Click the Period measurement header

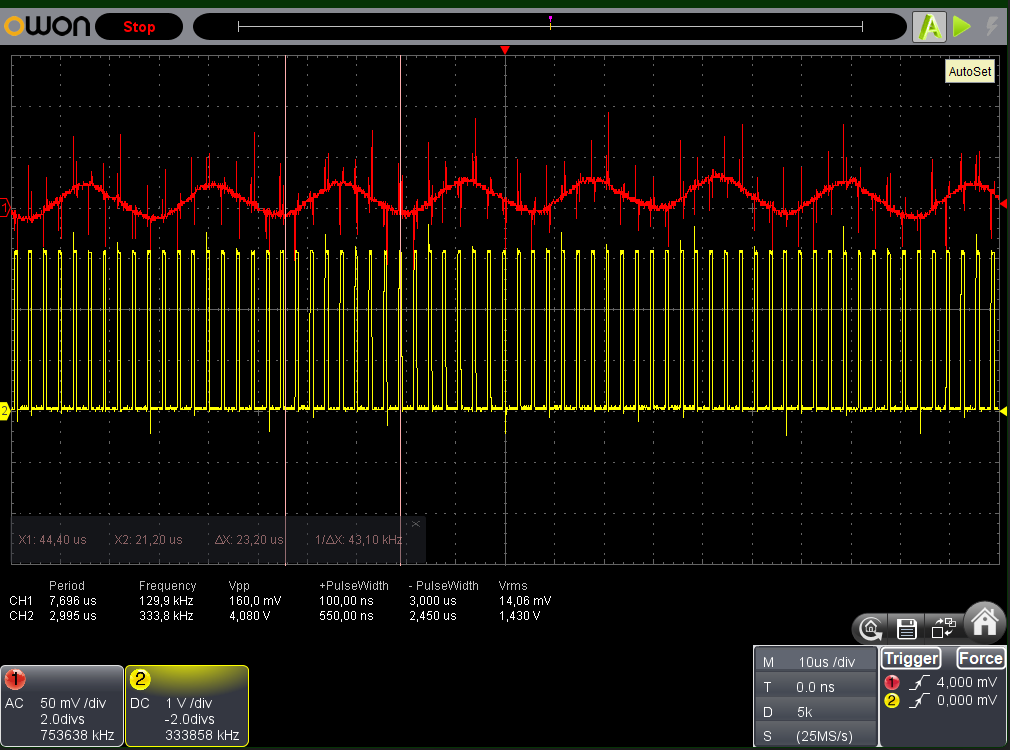pos(67,586)
